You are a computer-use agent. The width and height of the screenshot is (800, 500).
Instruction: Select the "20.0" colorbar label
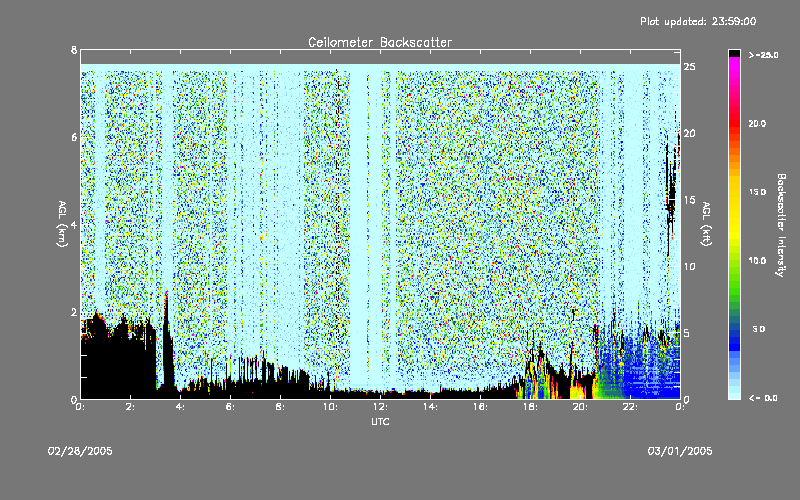point(757,123)
